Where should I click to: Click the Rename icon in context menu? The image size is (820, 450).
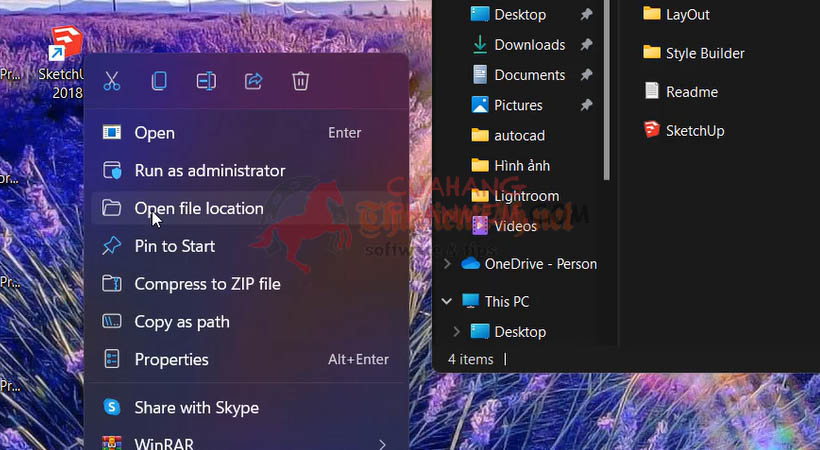pos(206,81)
